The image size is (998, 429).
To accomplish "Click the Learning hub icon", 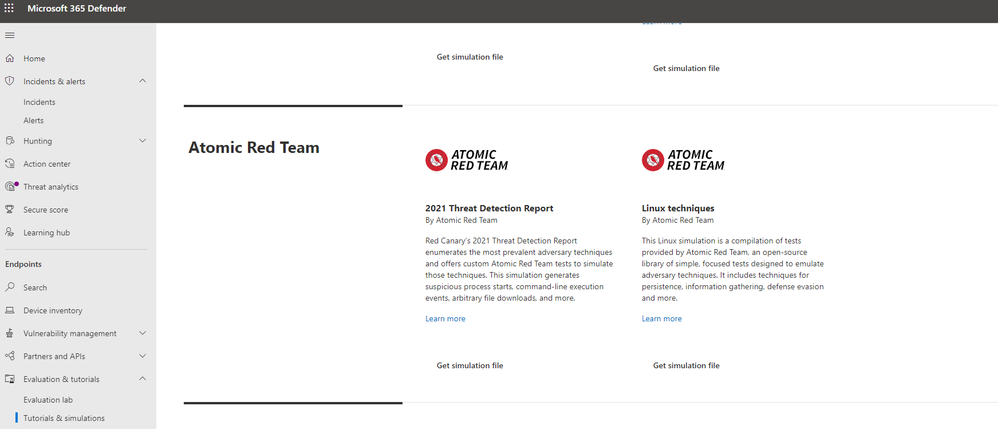I will 10,232.
